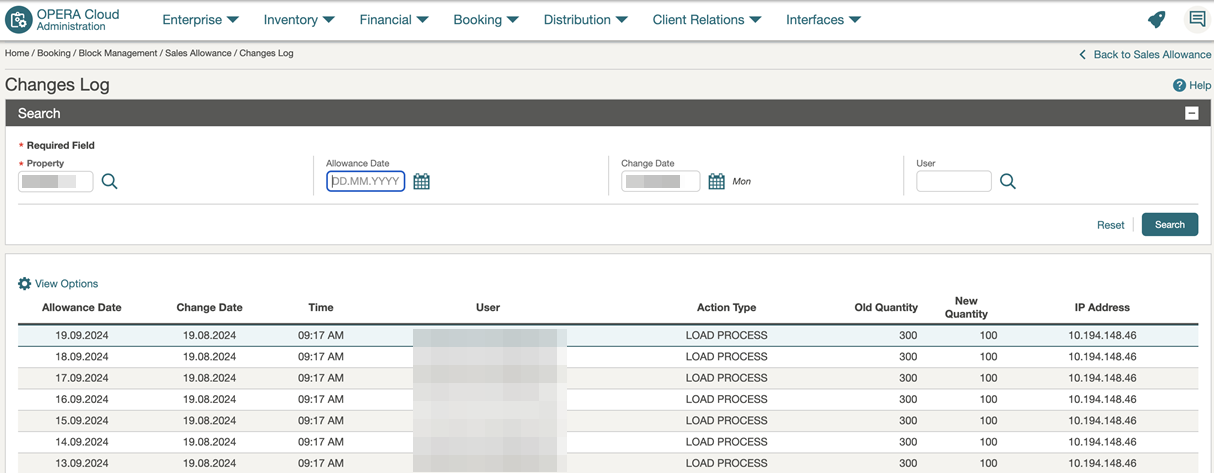1214x473 pixels.
Task: Focus the Property input field
Action: [56, 181]
